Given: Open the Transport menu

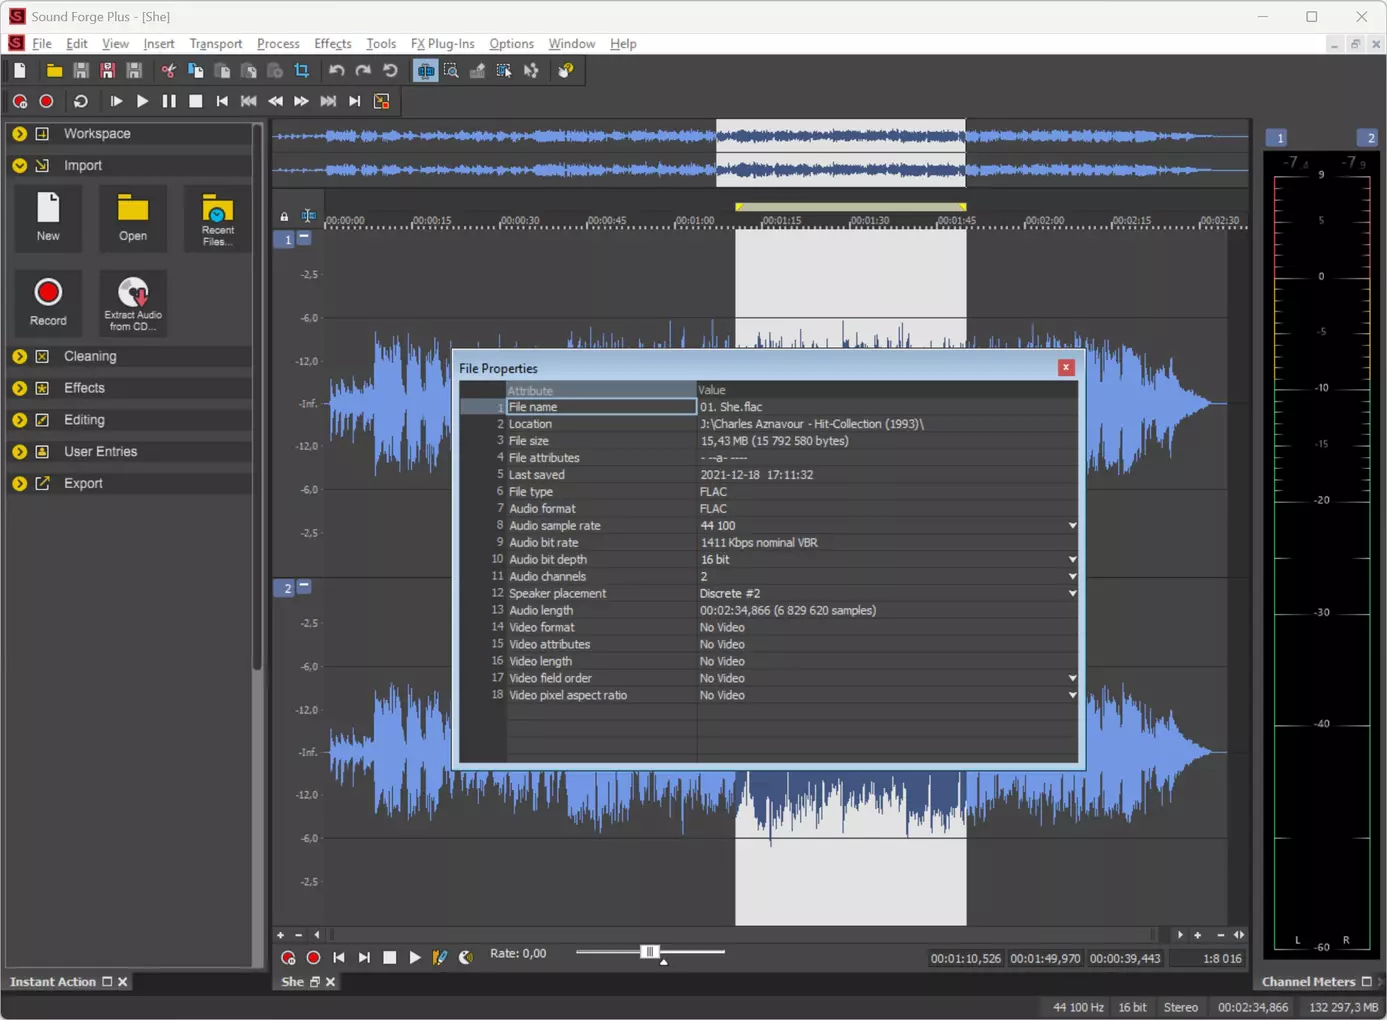Looking at the screenshot, I should (x=216, y=44).
